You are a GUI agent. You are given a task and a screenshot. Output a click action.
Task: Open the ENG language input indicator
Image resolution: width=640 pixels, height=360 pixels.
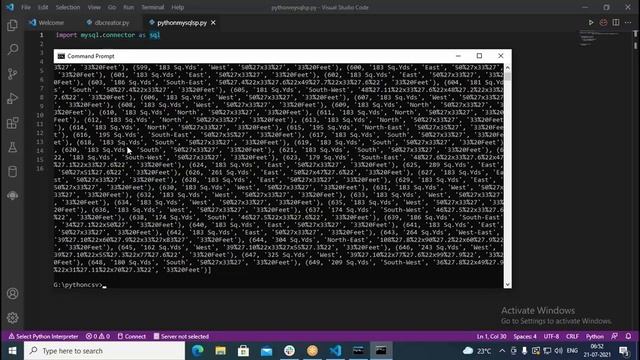pos(572,351)
